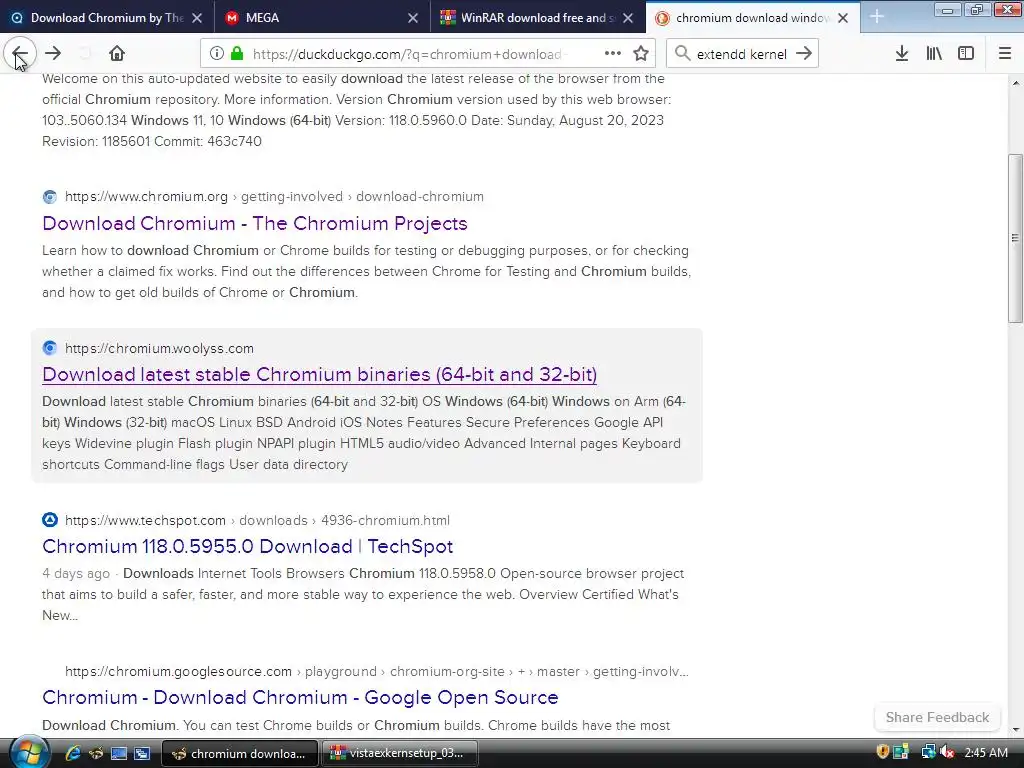Open the home page with the house icon
The width and height of the screenshot is (1024, 768).
coord(117,54)
